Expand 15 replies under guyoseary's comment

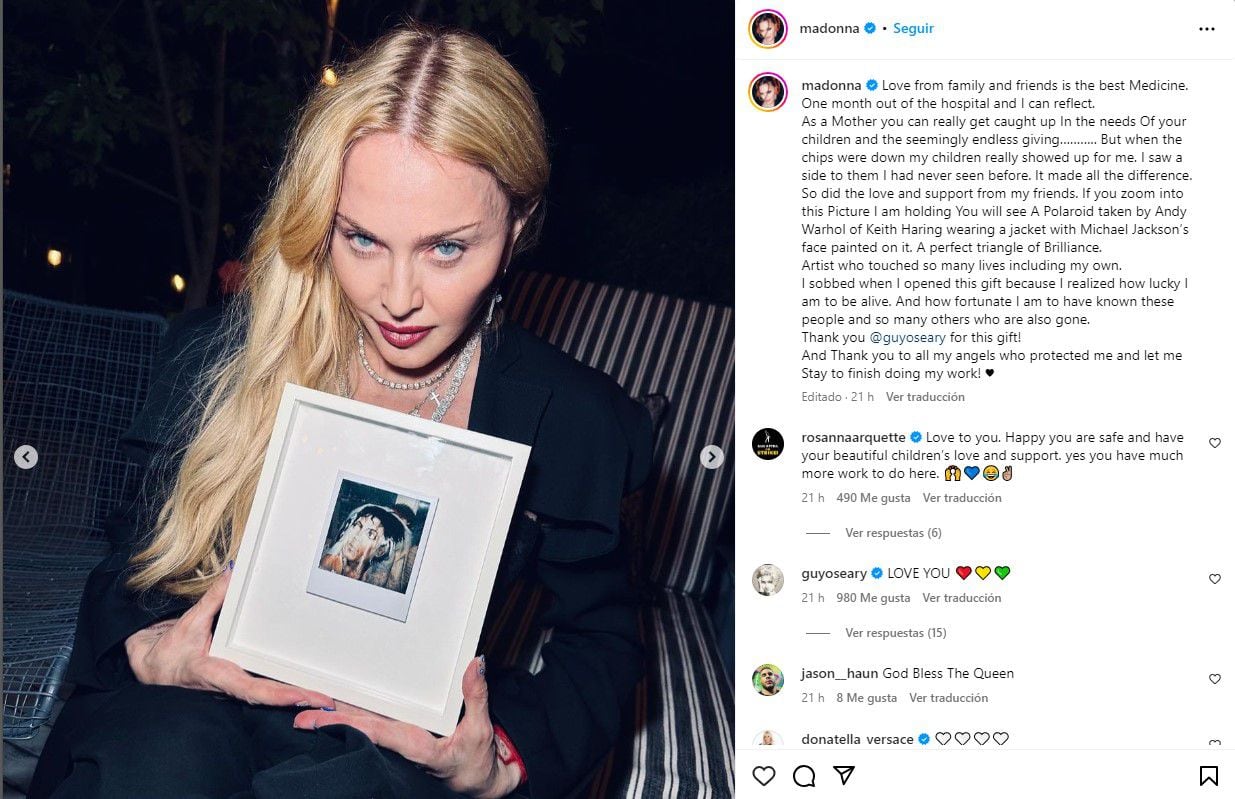(895, 633)
